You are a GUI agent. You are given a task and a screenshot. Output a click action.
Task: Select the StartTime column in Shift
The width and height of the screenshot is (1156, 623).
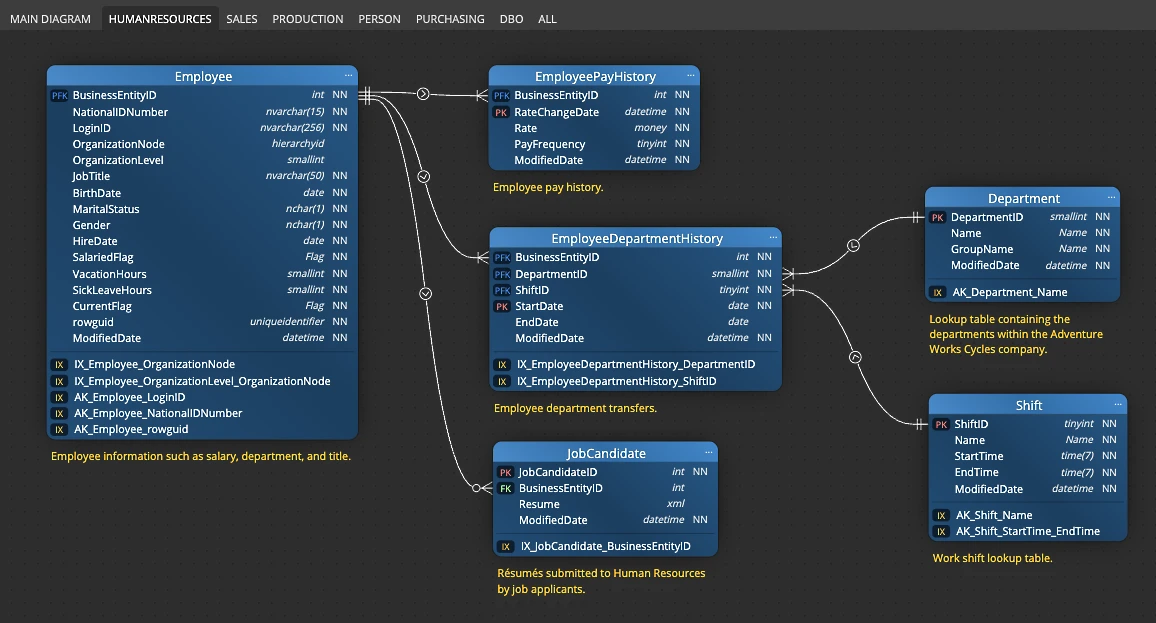click(x=1028, y=456)
